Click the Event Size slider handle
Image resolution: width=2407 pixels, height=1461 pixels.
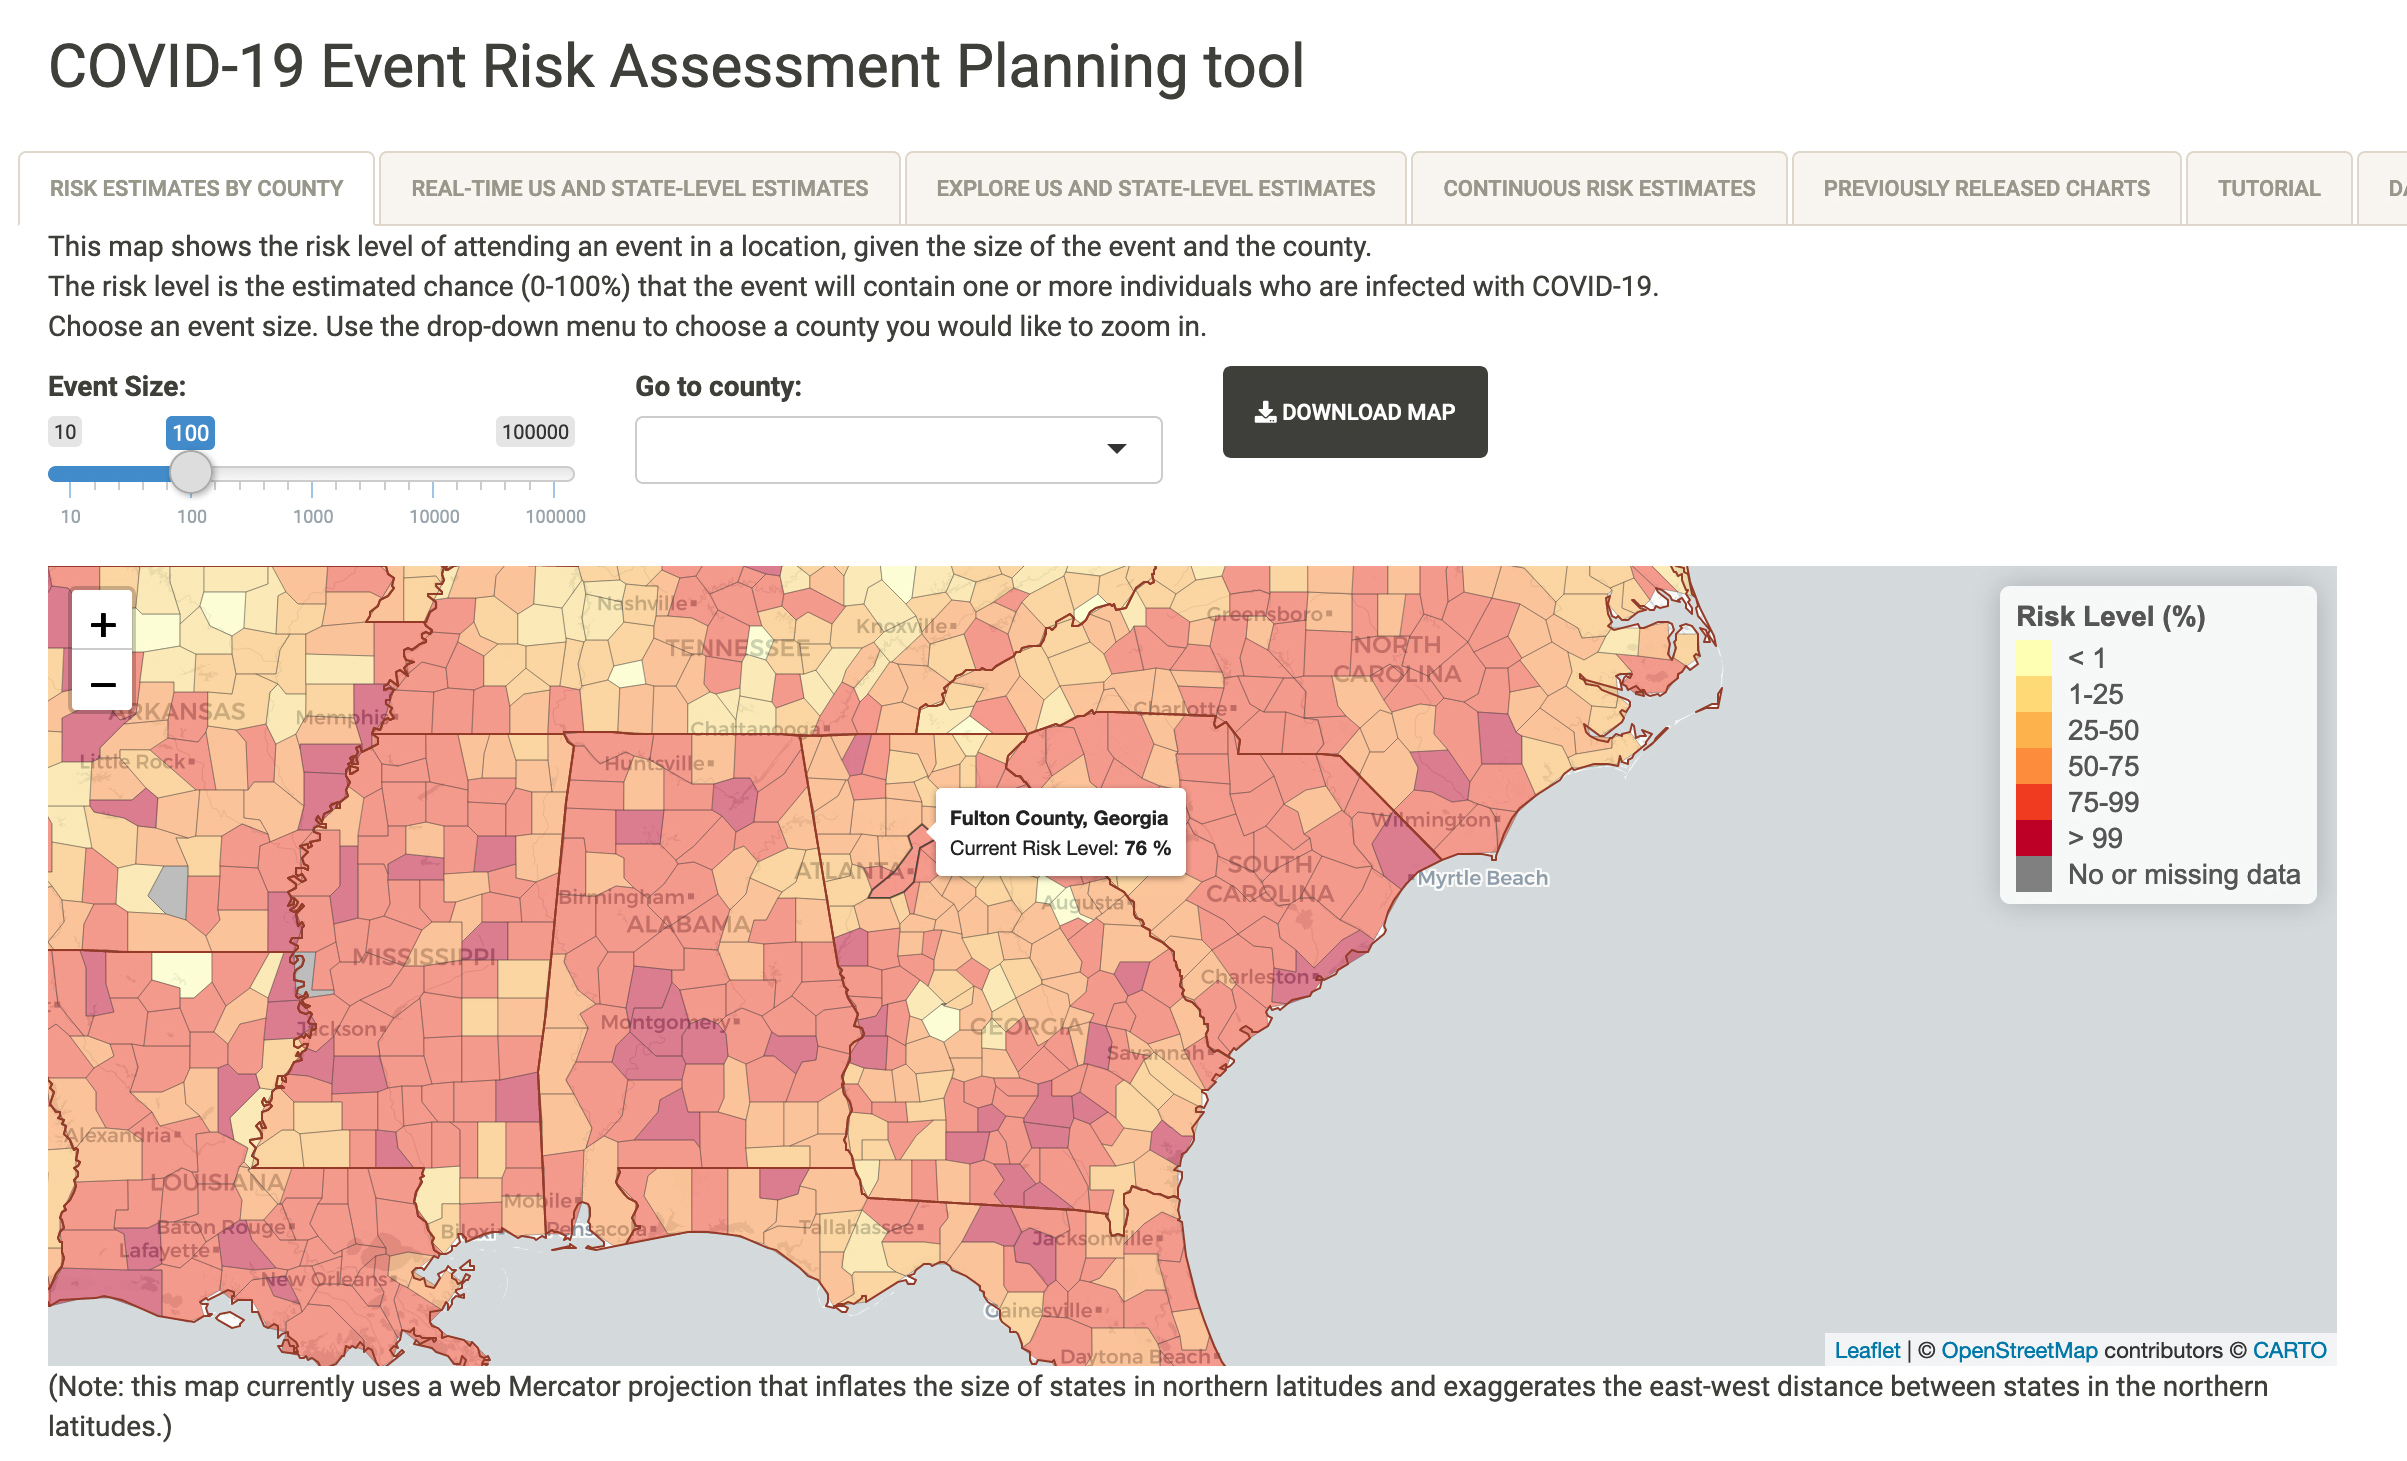190,474
